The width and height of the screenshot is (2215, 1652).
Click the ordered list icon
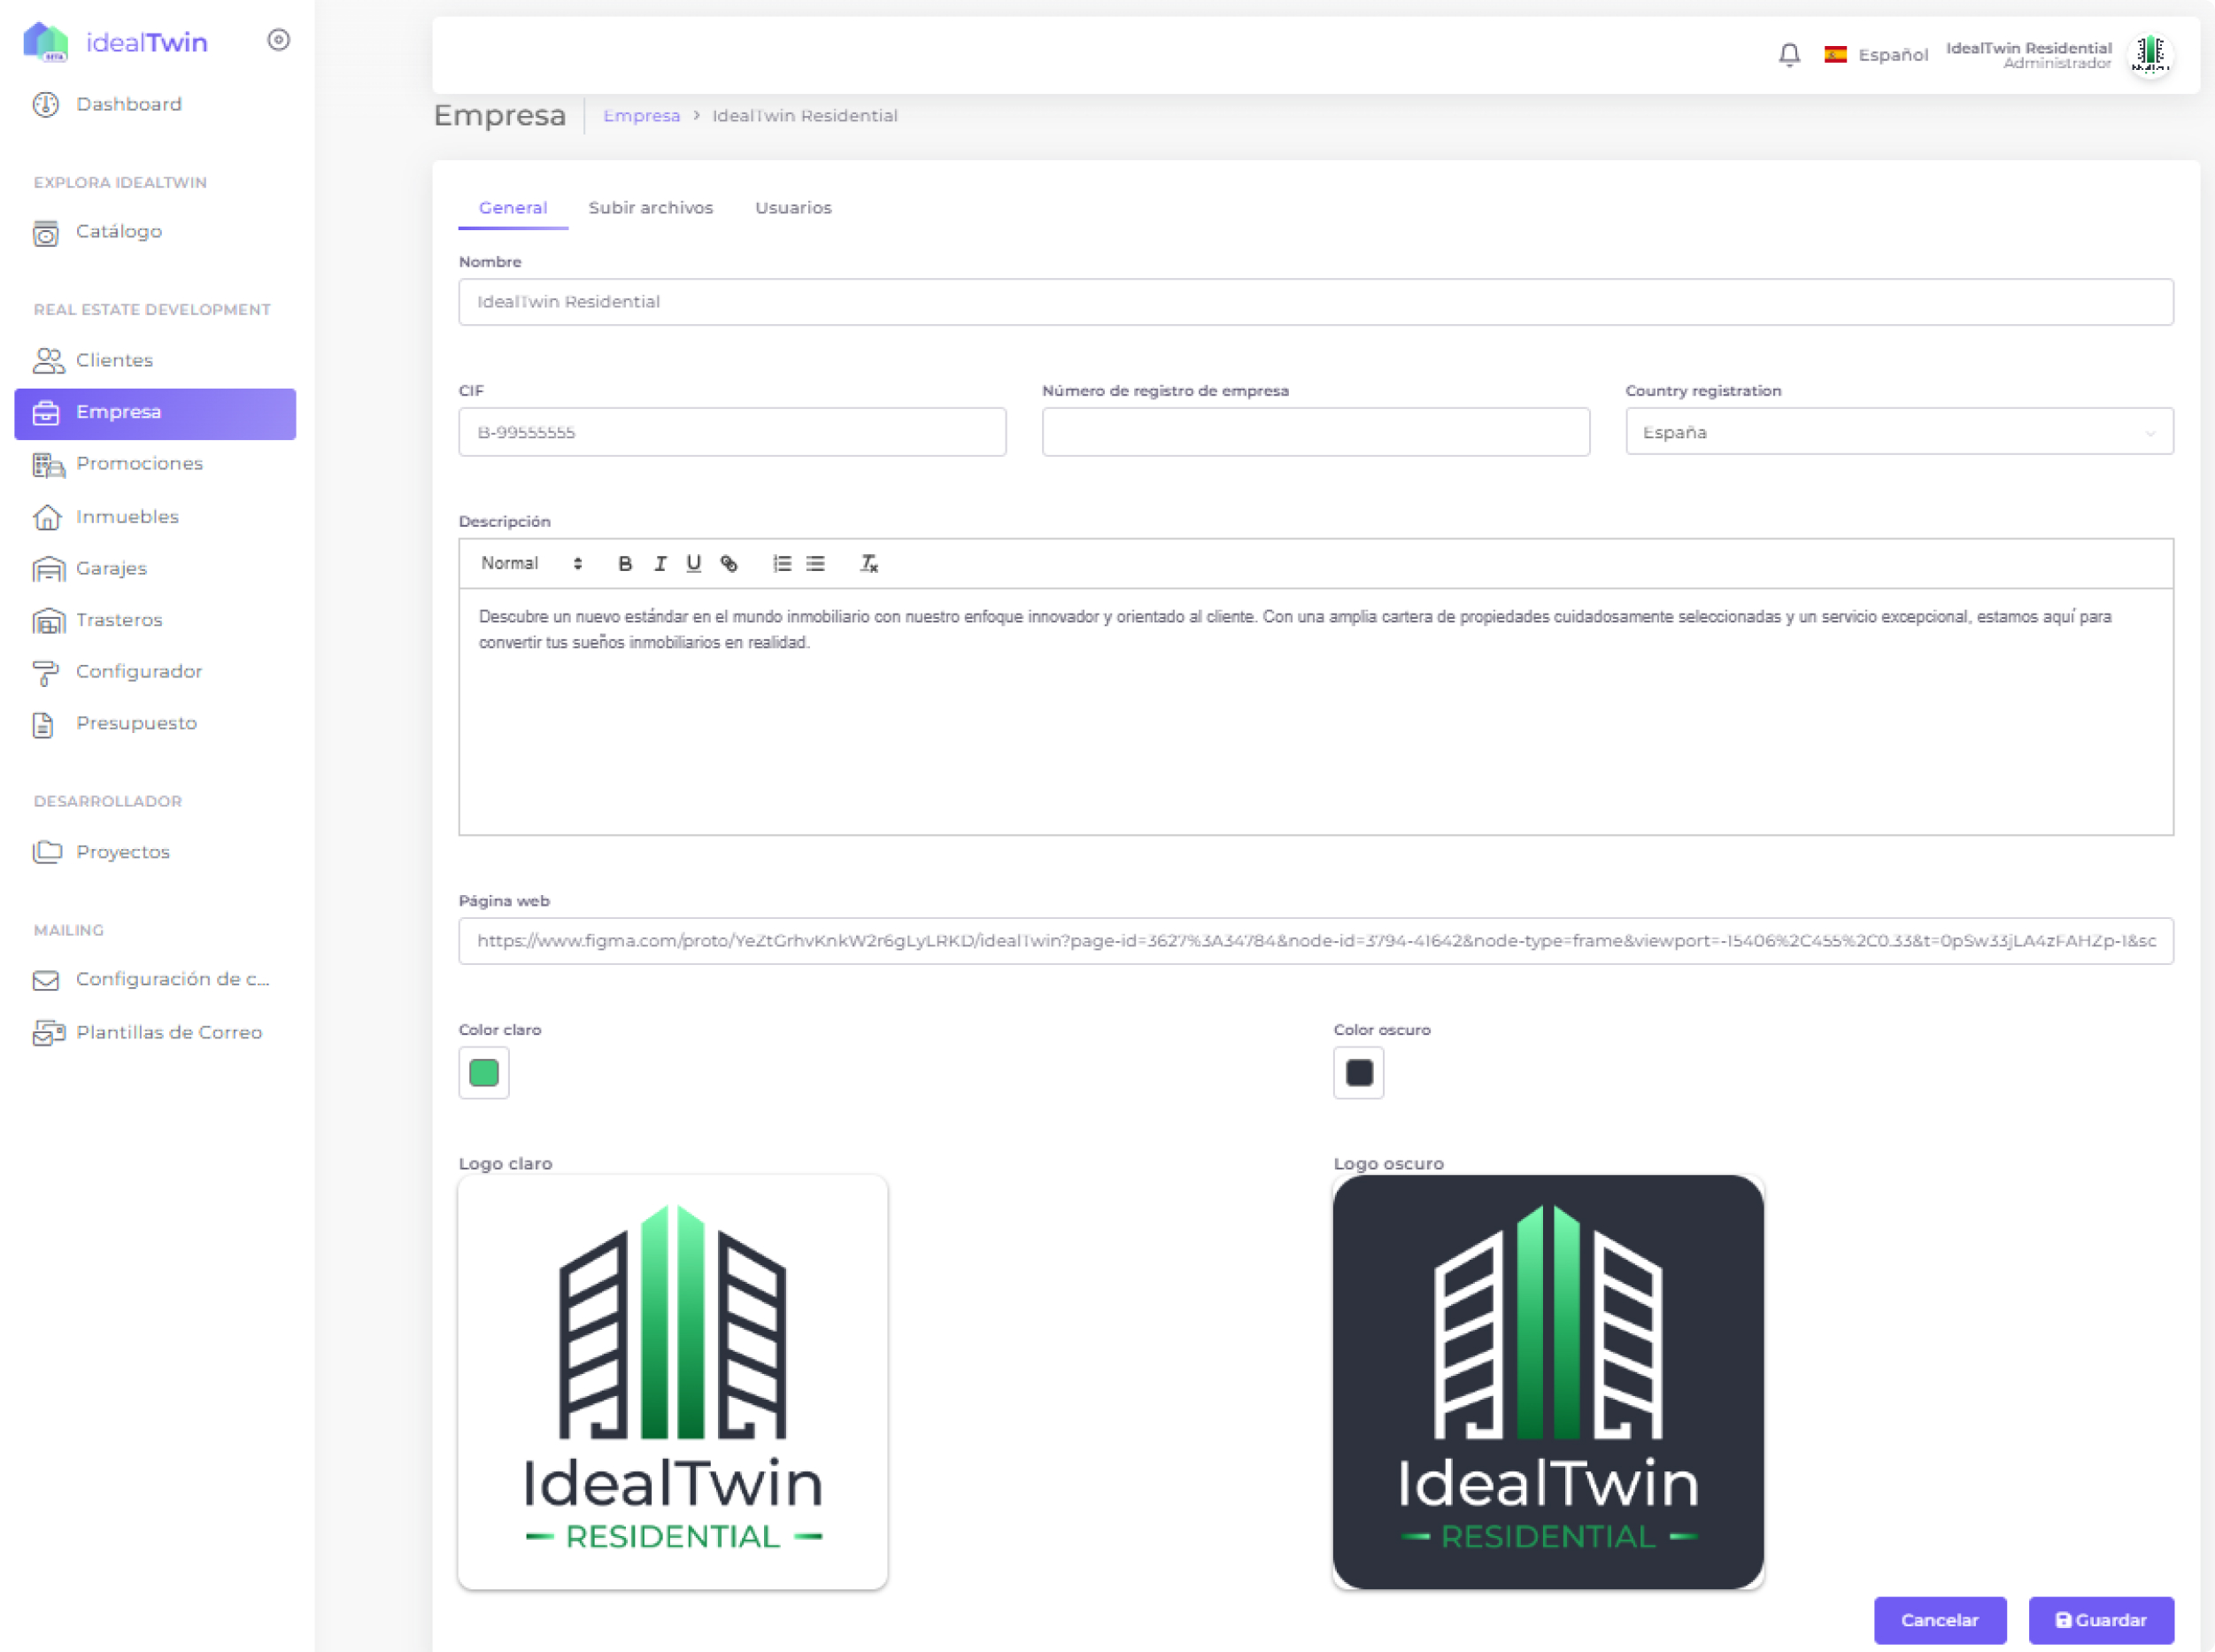click(x=782, y=564)
